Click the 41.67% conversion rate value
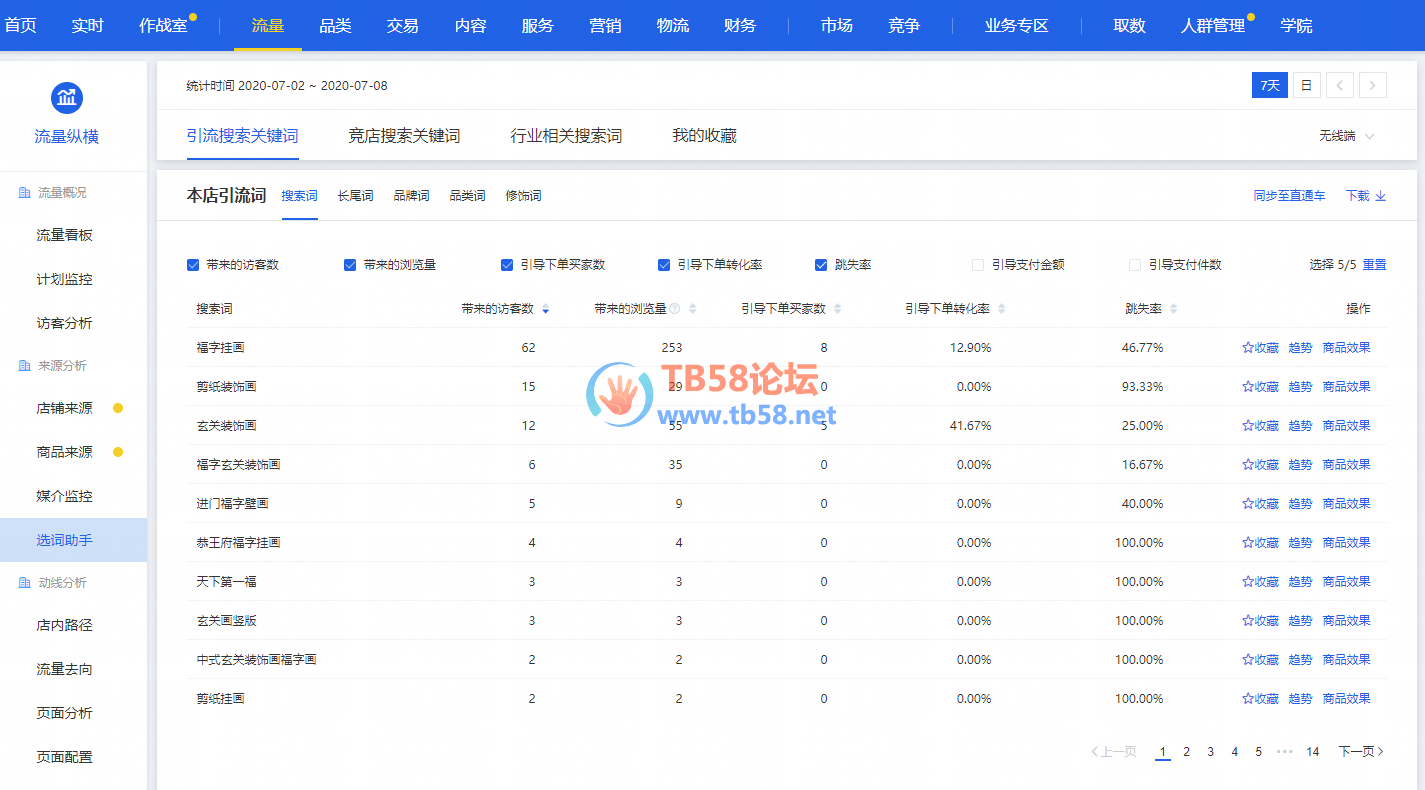Viewport: 1425px width, 790px height. (970, 426)
